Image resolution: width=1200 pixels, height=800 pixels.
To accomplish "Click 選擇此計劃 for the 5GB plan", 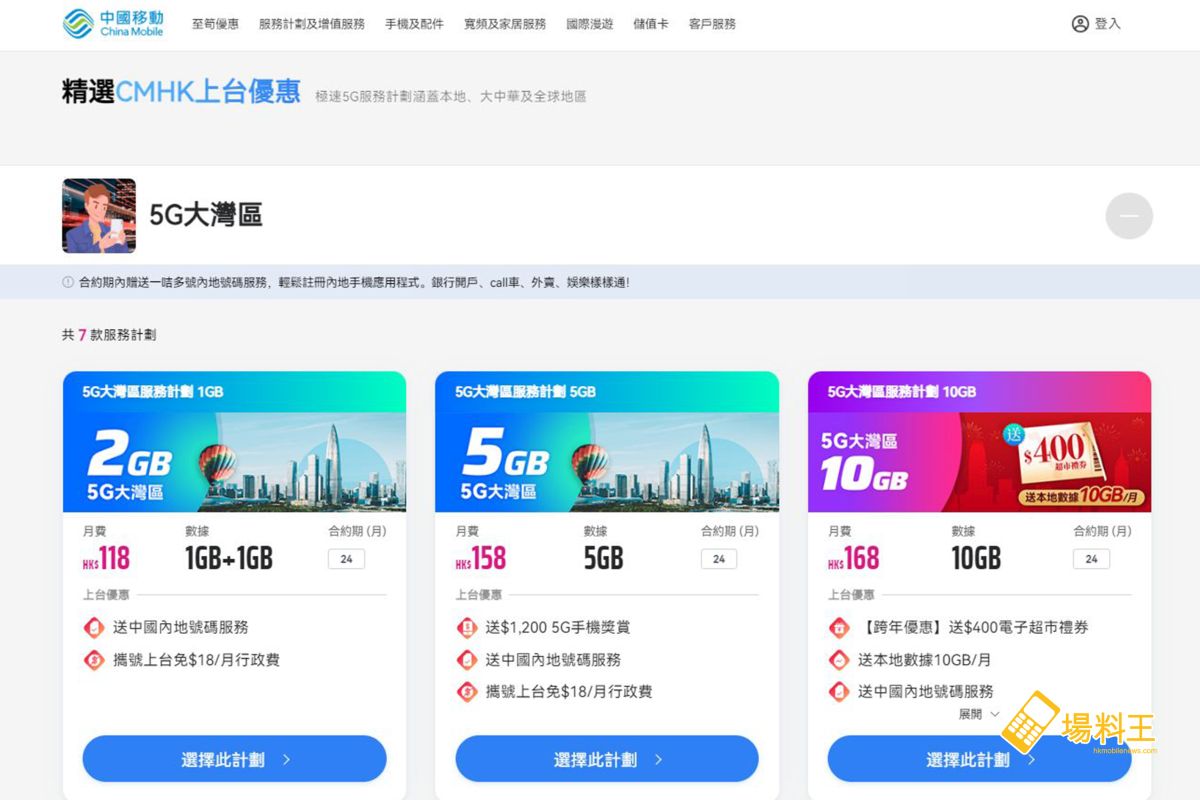I will 607,759.
